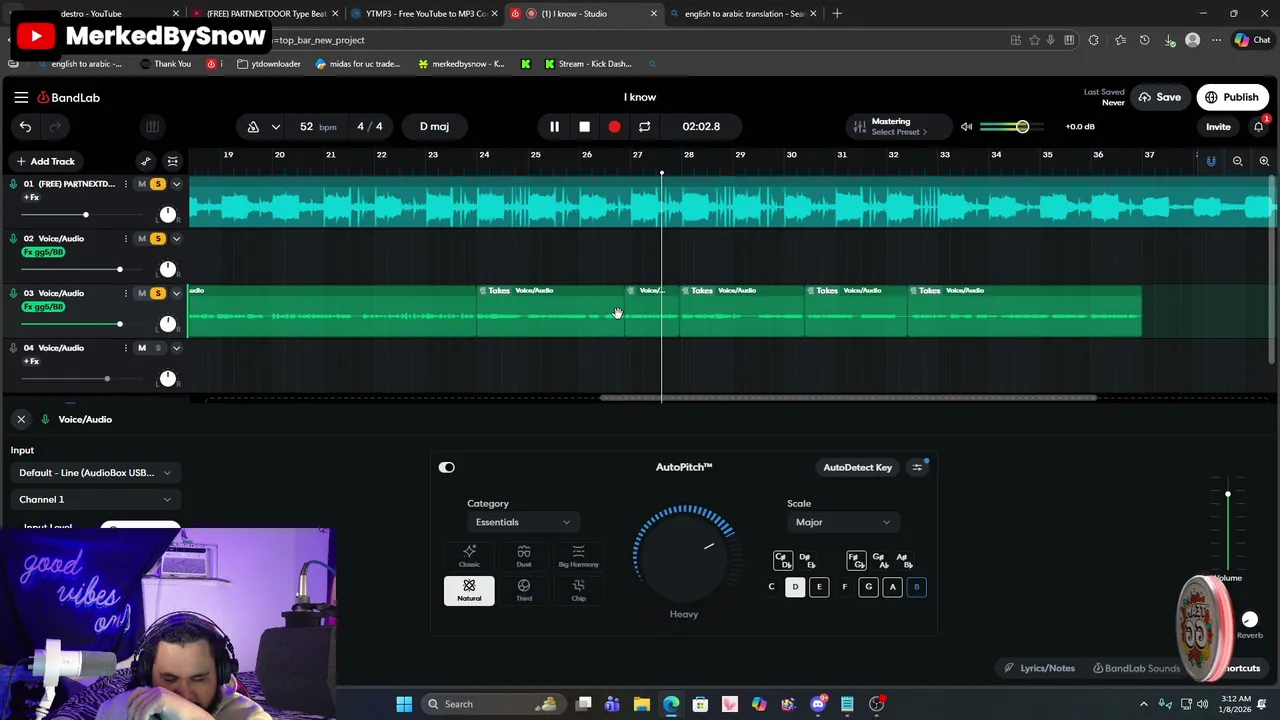Image resolution: width=1280 pixels, height=720 pixels.
Task: Open Lyrics/Notes panel
Action: (1040, 668)
